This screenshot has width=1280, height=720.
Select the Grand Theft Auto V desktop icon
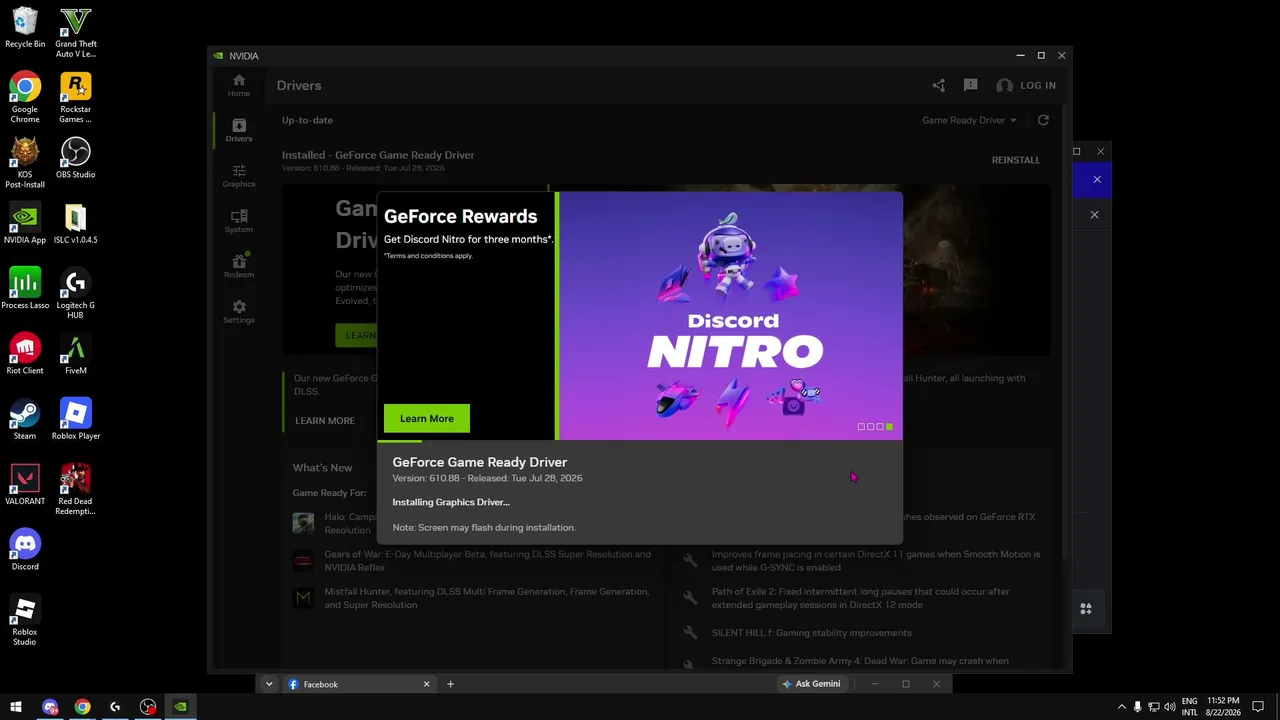(76, 33)
